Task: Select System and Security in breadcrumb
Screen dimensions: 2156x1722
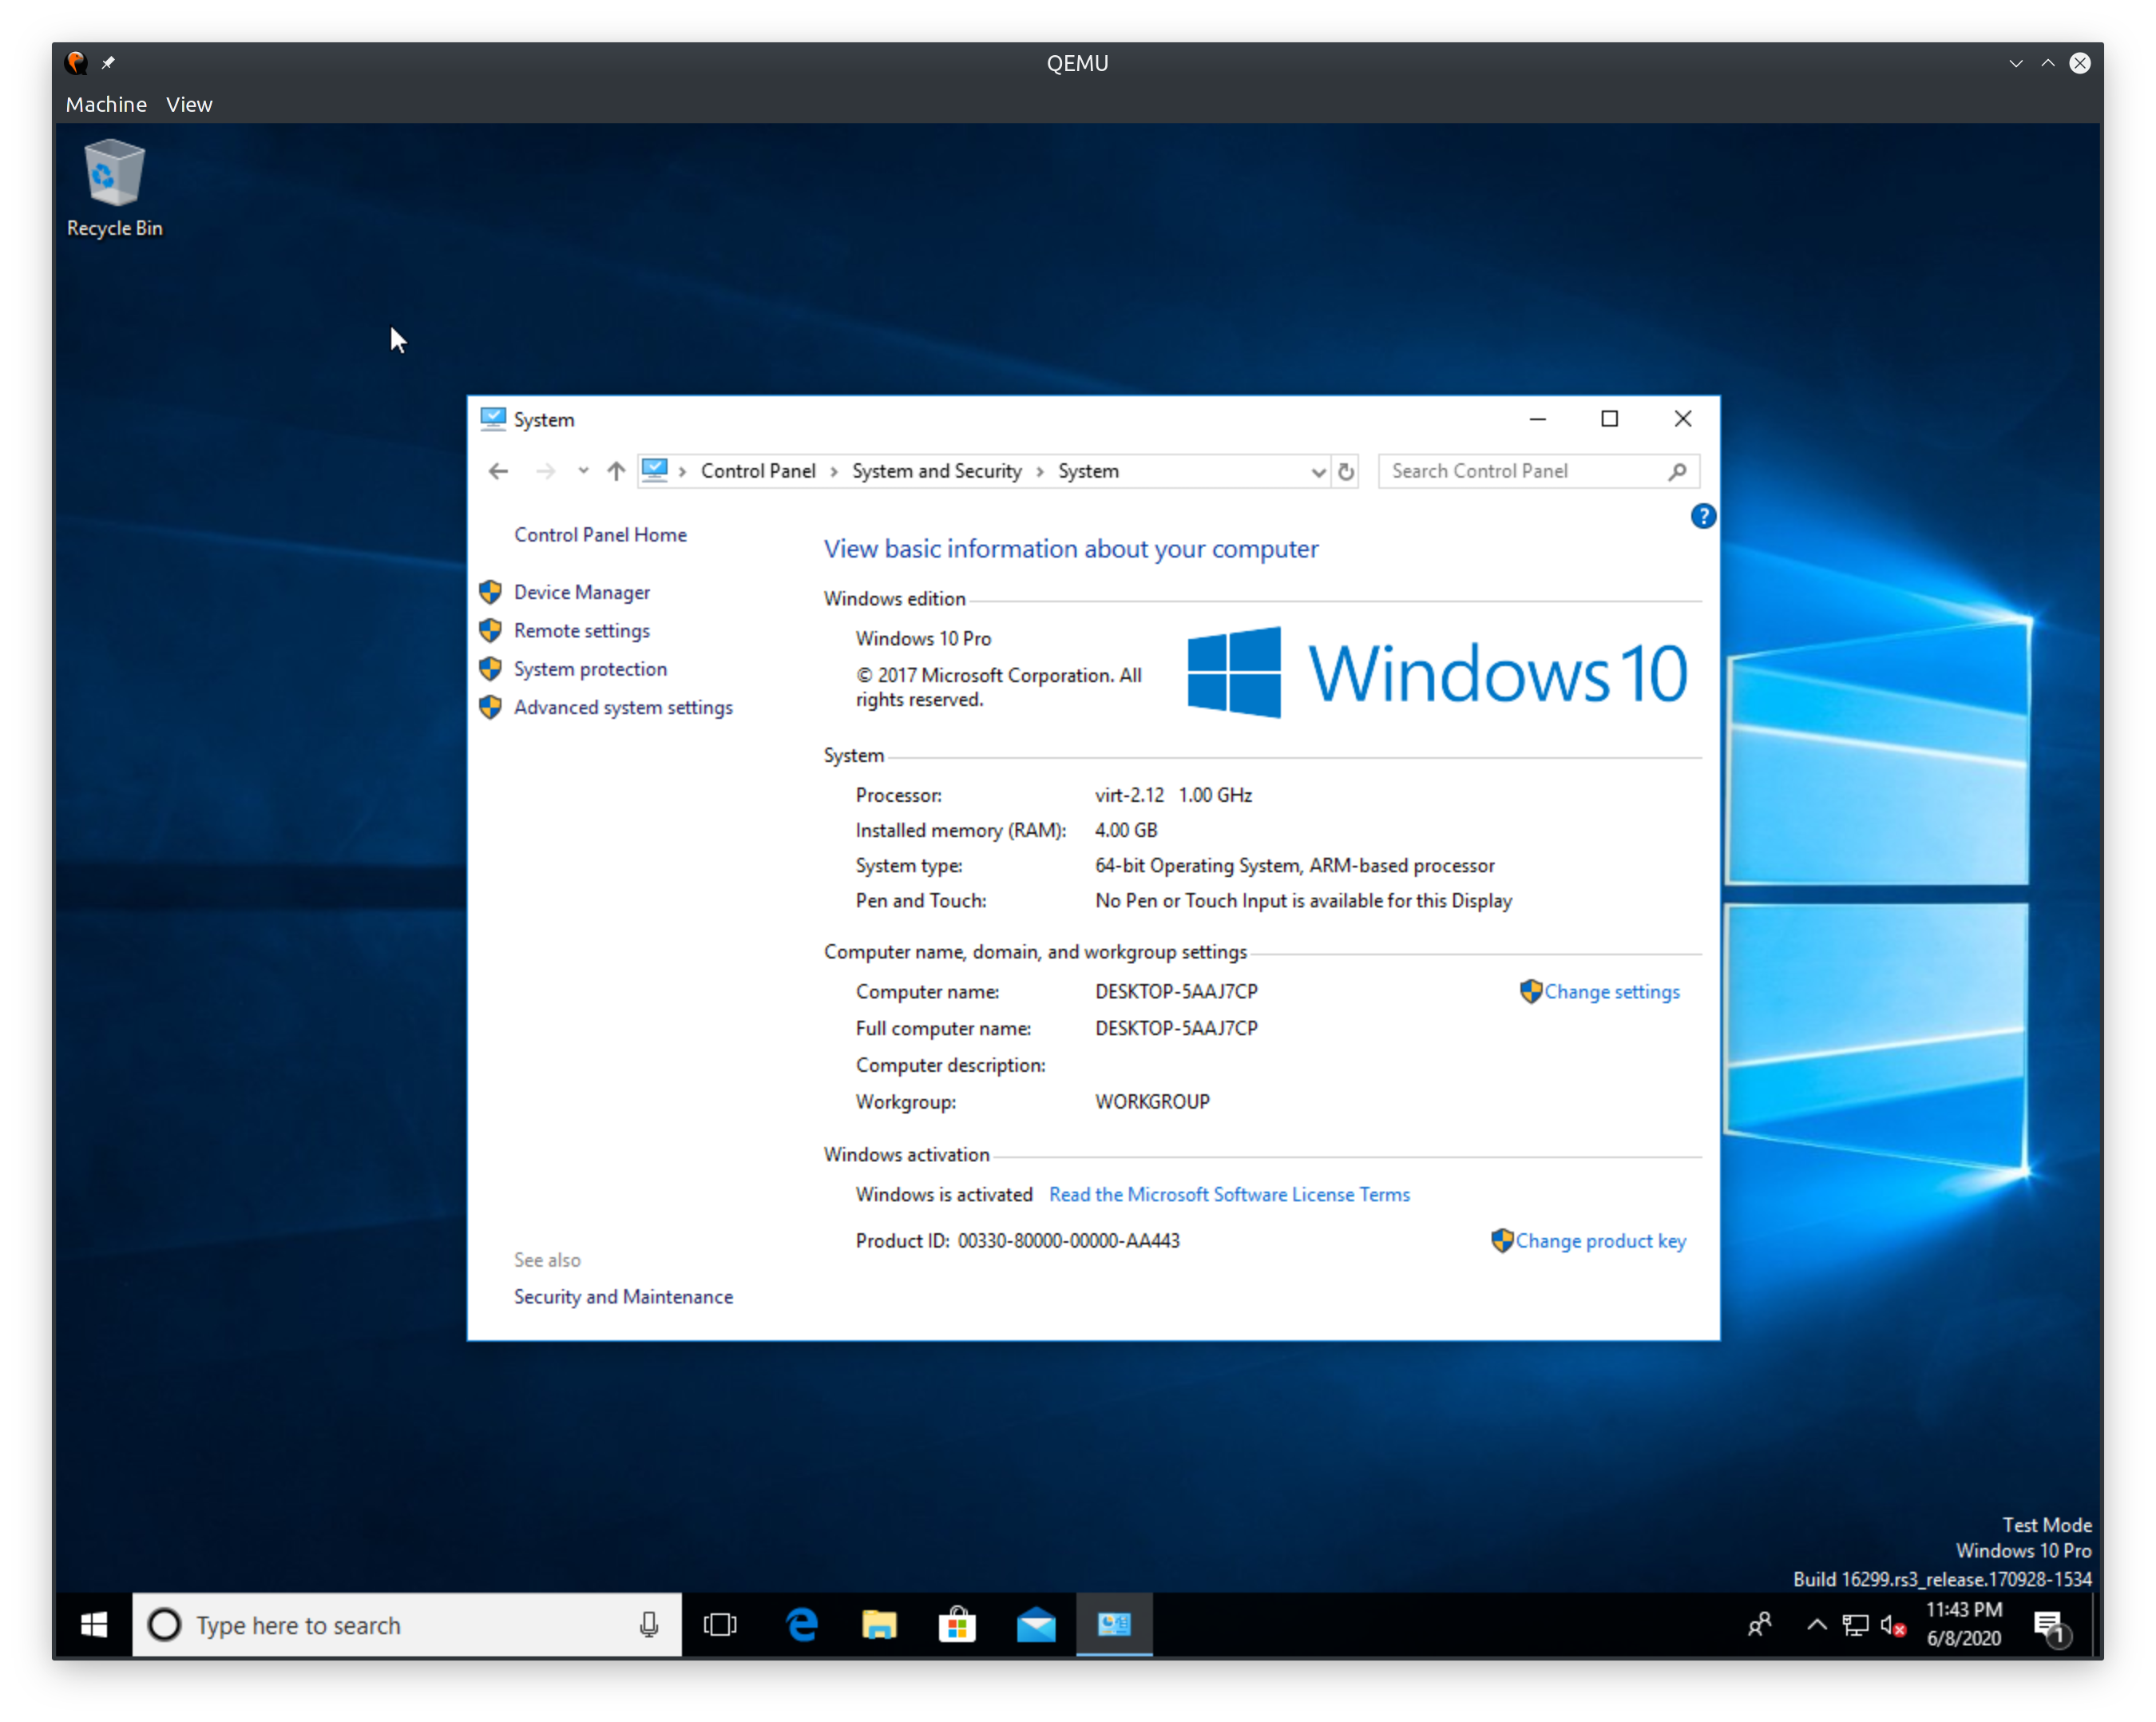Action: click(x=937, y=471)
